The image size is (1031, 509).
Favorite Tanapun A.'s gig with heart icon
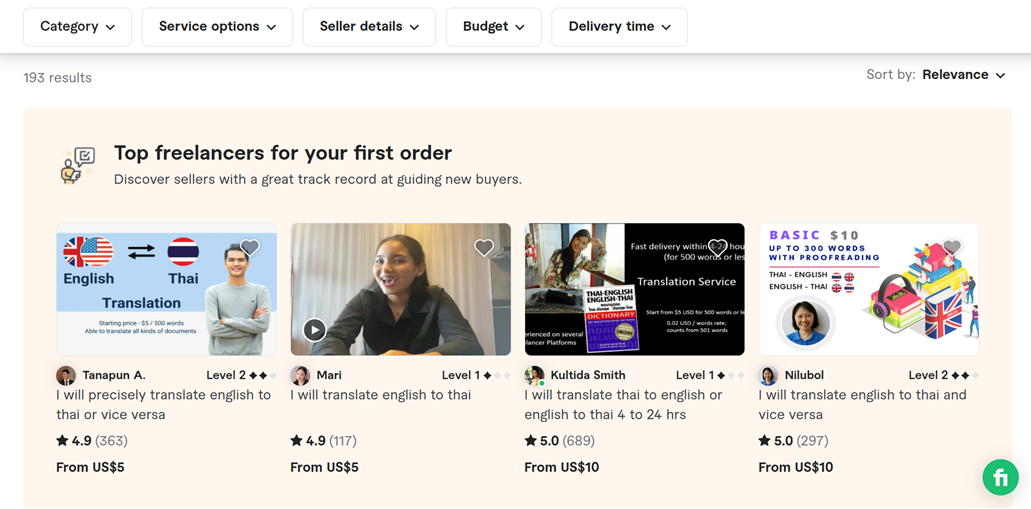point(250,248)
